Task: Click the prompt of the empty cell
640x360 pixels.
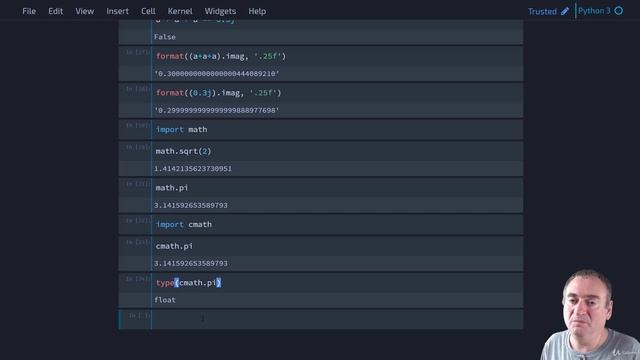Action: (139, 316)
